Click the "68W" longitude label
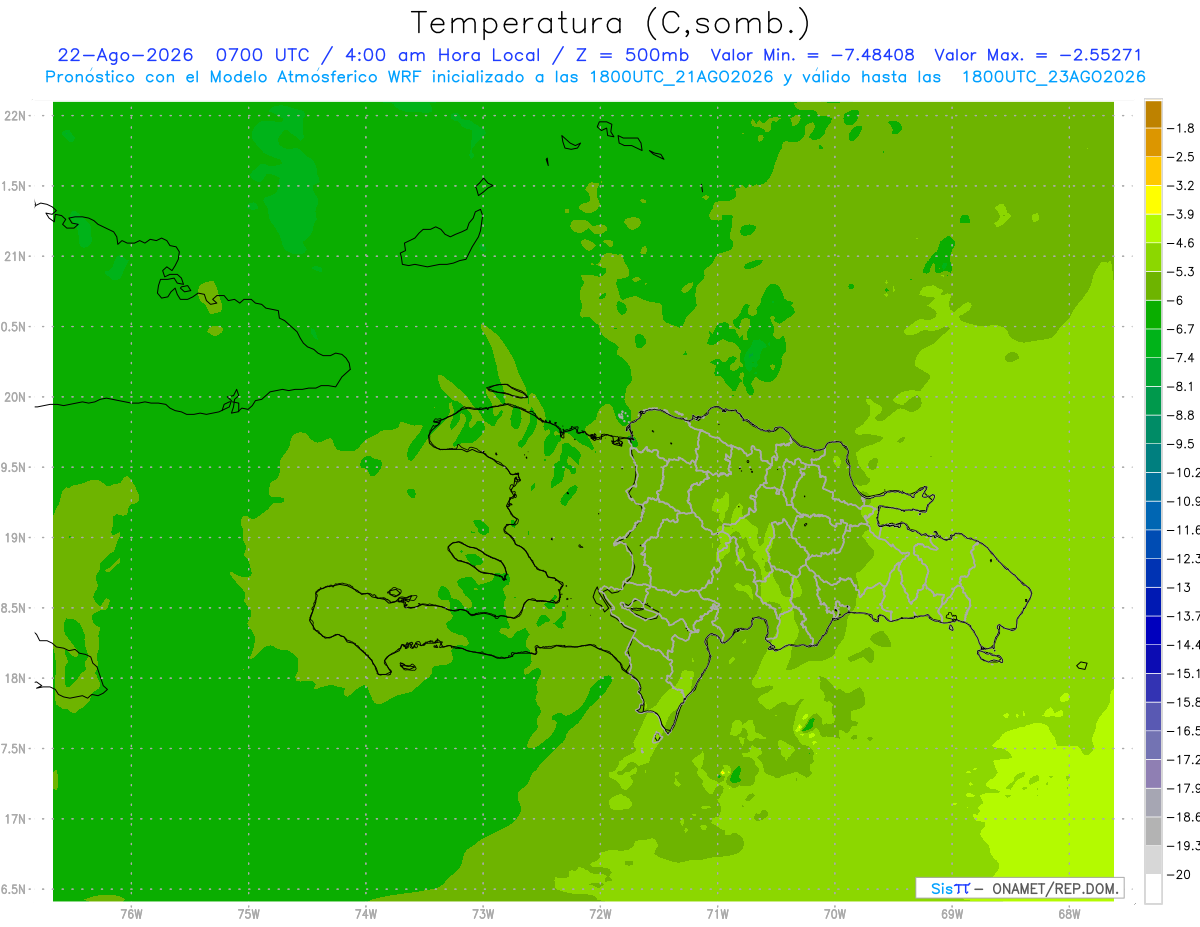The image size is (1200, 927). coord(1069,913)
